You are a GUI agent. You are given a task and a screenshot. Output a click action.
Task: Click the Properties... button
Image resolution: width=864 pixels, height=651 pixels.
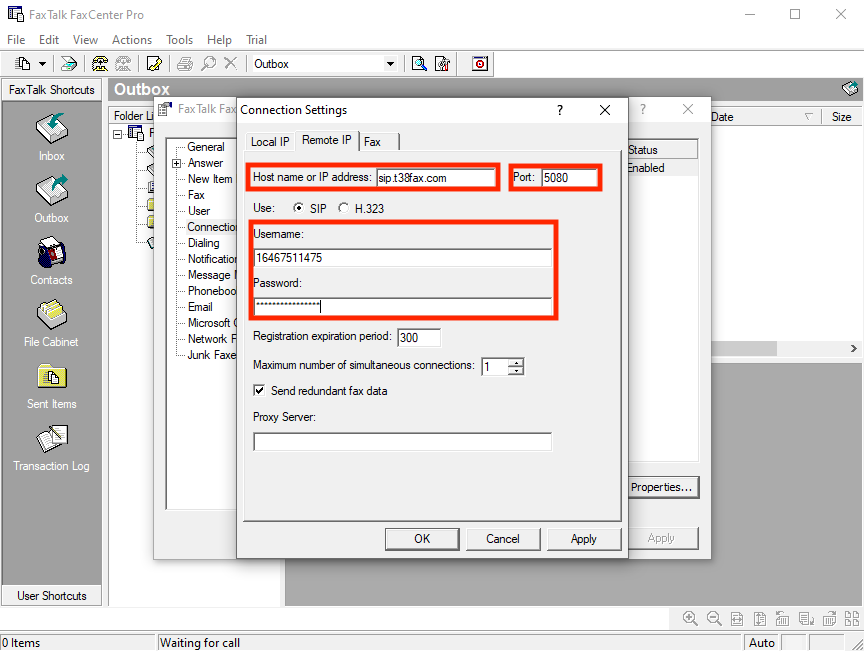point(663,487)
